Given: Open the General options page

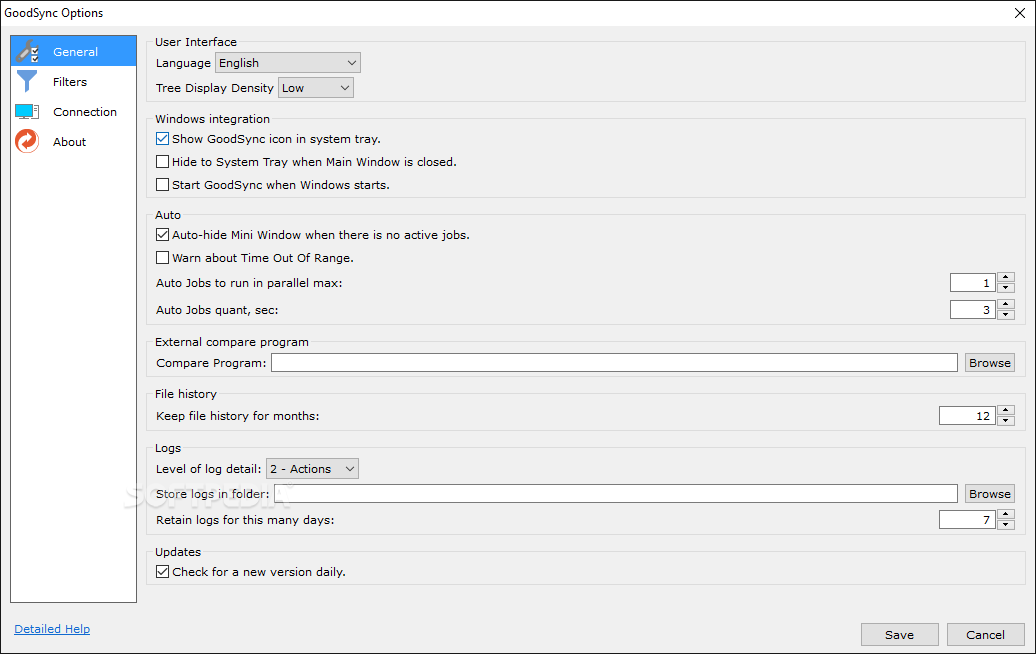Looking at the screenshot, I should click(73, 52).
